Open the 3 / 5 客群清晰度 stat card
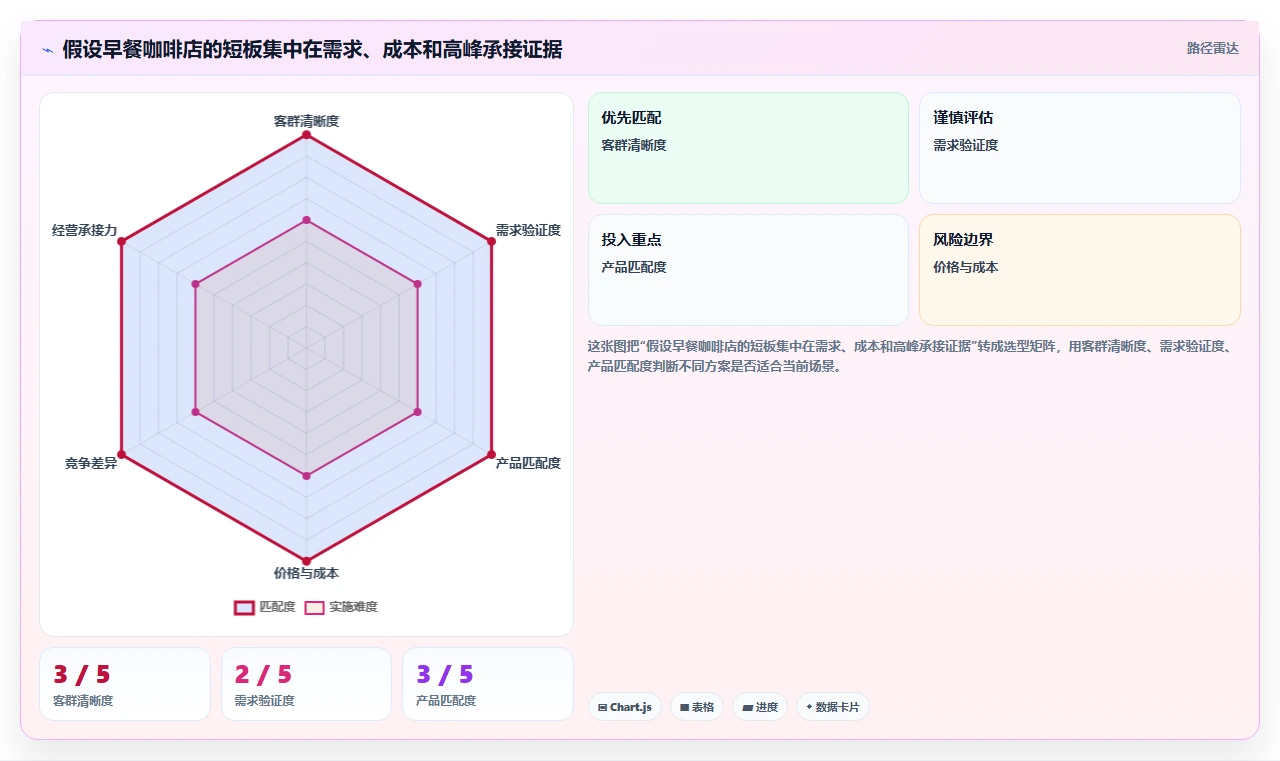Image resolution: width=1280 pixels, height=761 pixels. 125,684
